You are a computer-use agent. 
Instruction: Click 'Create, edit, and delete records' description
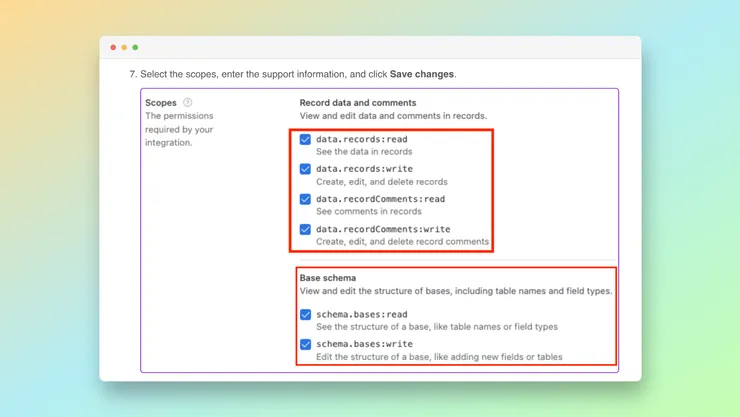382,182
